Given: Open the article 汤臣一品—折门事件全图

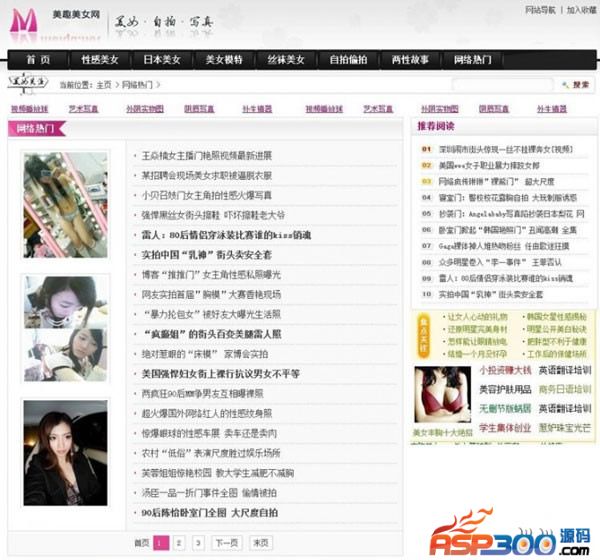Looking at the screenshot, I should click(209, 493).
